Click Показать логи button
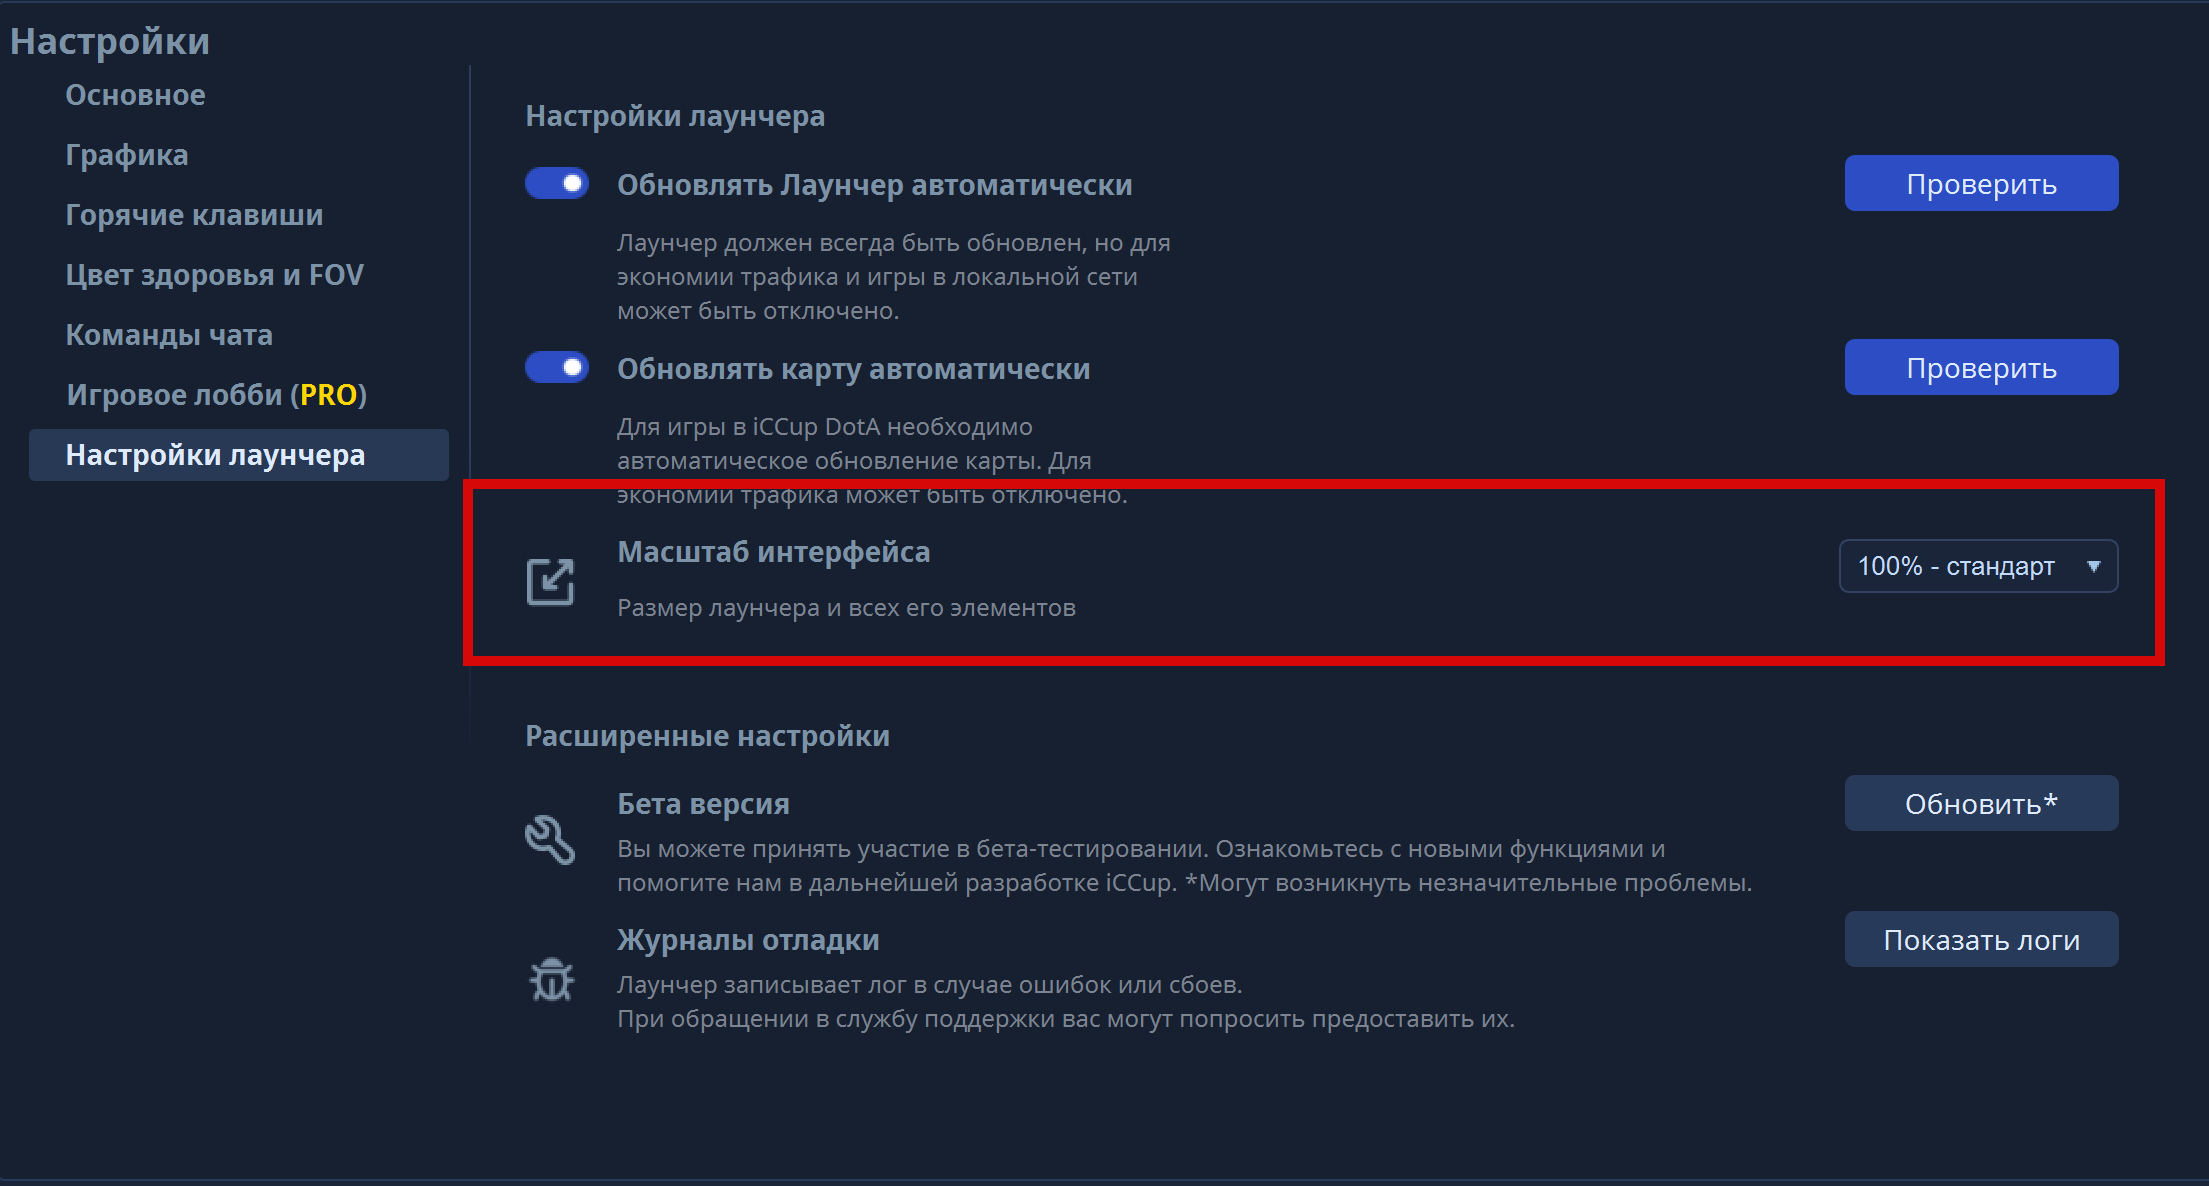 (x=1981, y=939)
